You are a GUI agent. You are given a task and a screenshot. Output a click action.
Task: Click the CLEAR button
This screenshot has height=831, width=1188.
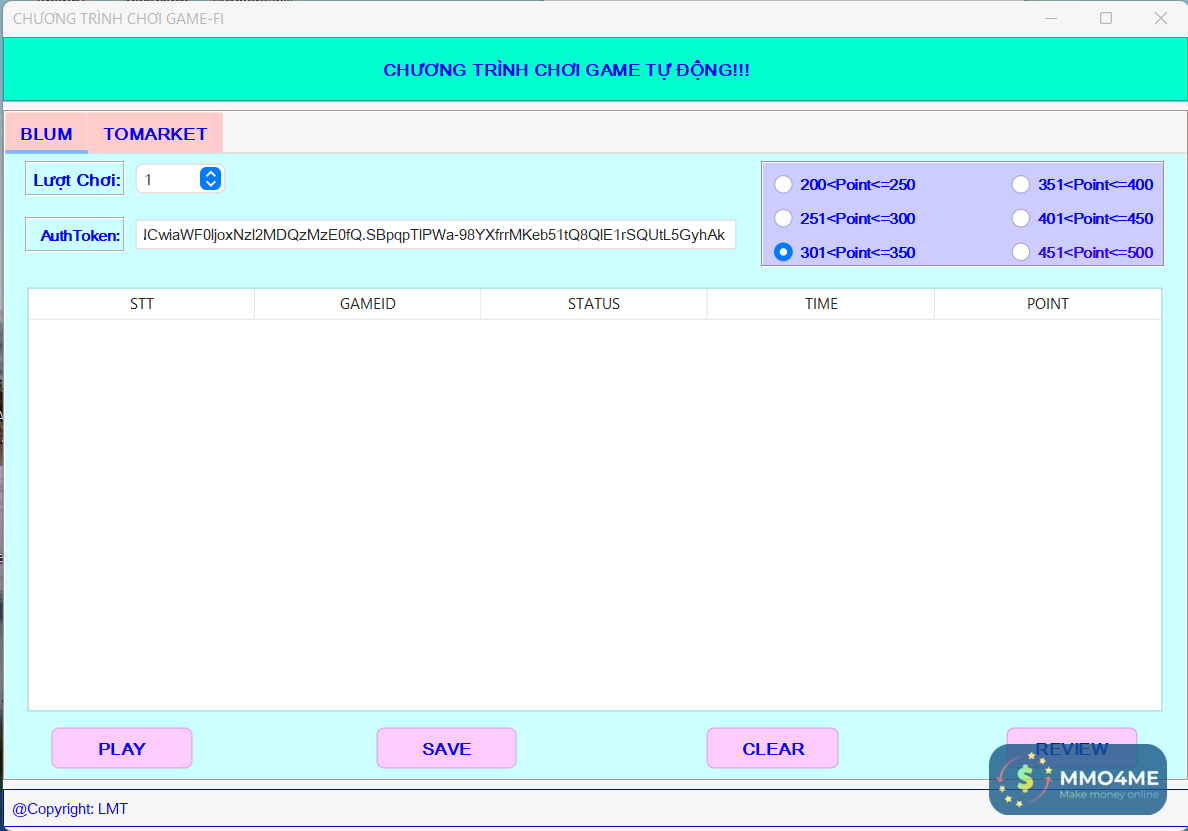pos(773,748)
